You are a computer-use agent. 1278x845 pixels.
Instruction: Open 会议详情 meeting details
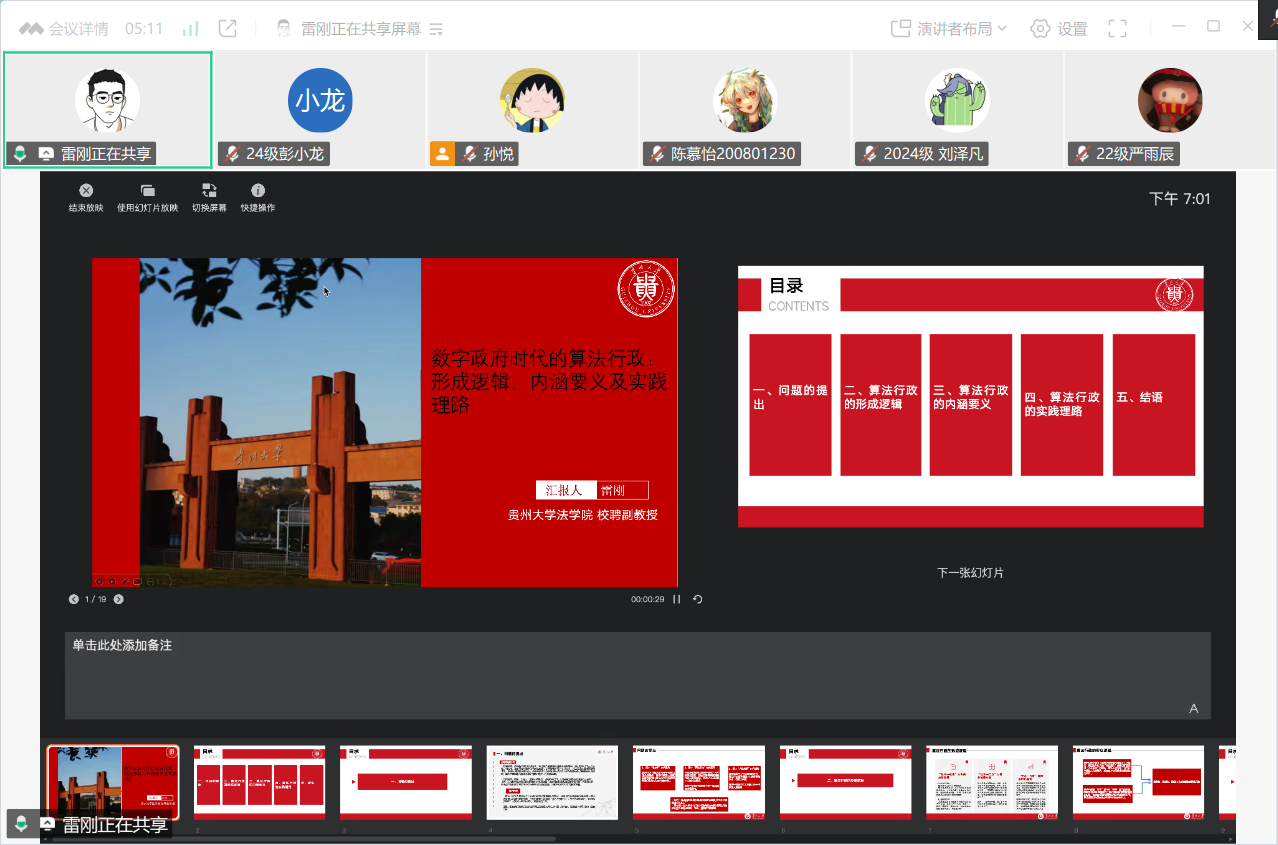(x=64, y=29)
